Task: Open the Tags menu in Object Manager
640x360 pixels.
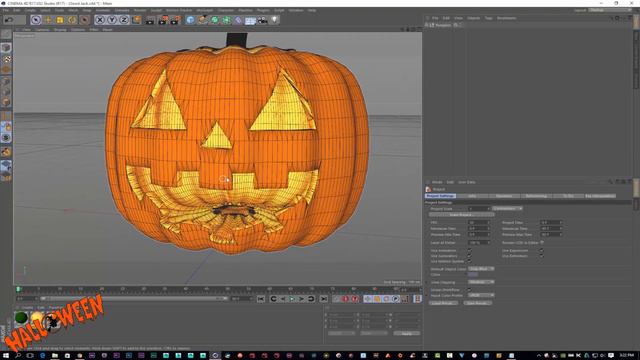Action: 488,18
